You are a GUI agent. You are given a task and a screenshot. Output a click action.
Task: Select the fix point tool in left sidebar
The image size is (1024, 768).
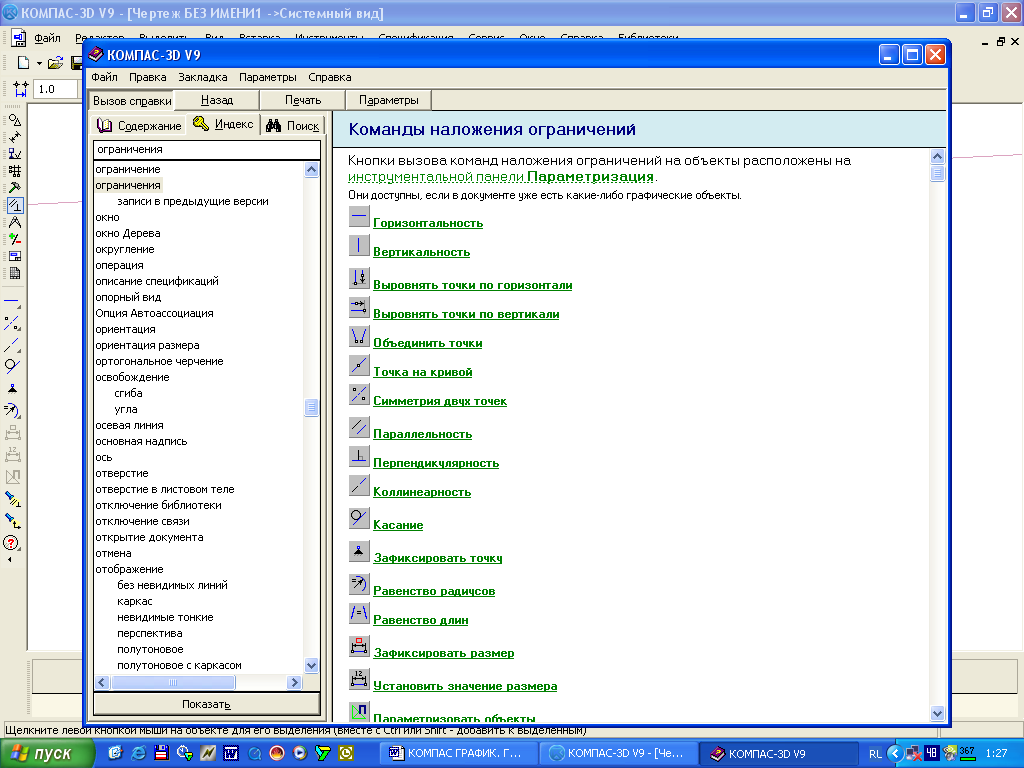click(x=12, y=389)
